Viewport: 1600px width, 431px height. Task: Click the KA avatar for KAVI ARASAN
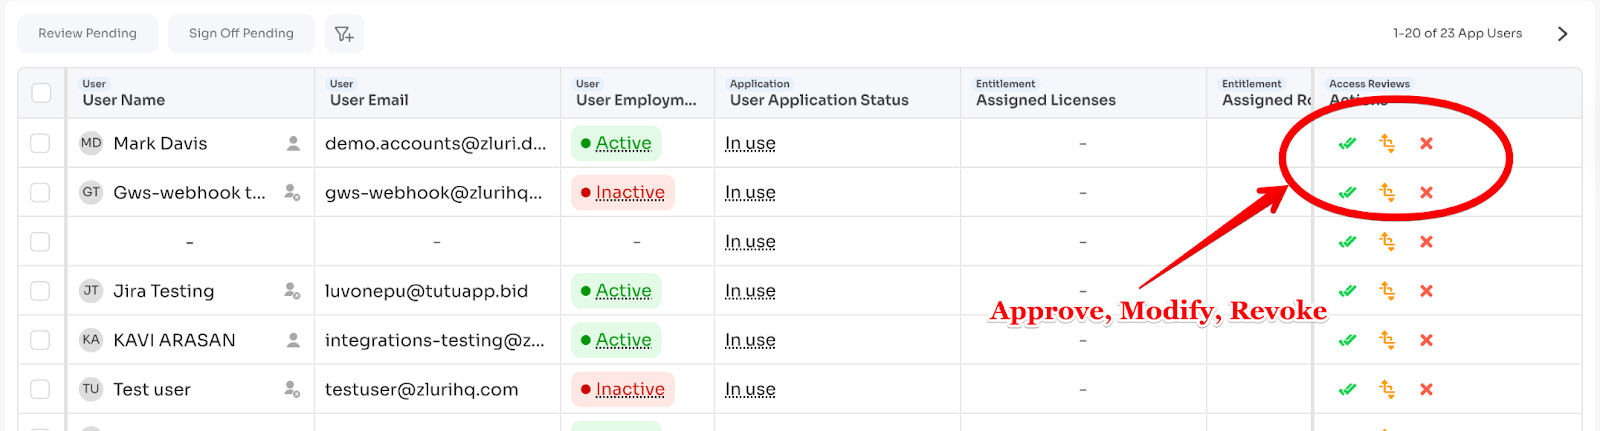point(91,340)
